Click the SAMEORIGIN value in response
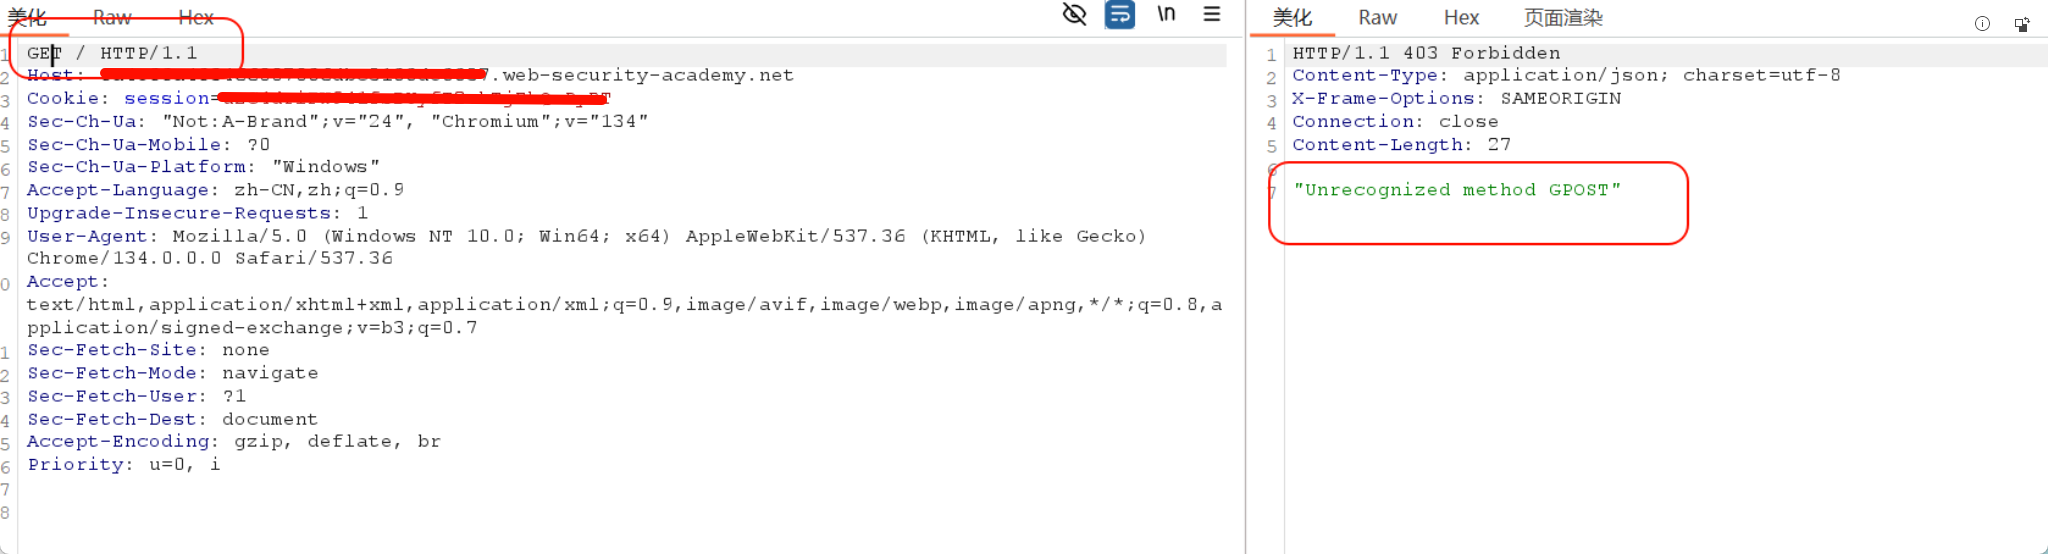Screen dimensions: 2048x554 click(1561, 99)
